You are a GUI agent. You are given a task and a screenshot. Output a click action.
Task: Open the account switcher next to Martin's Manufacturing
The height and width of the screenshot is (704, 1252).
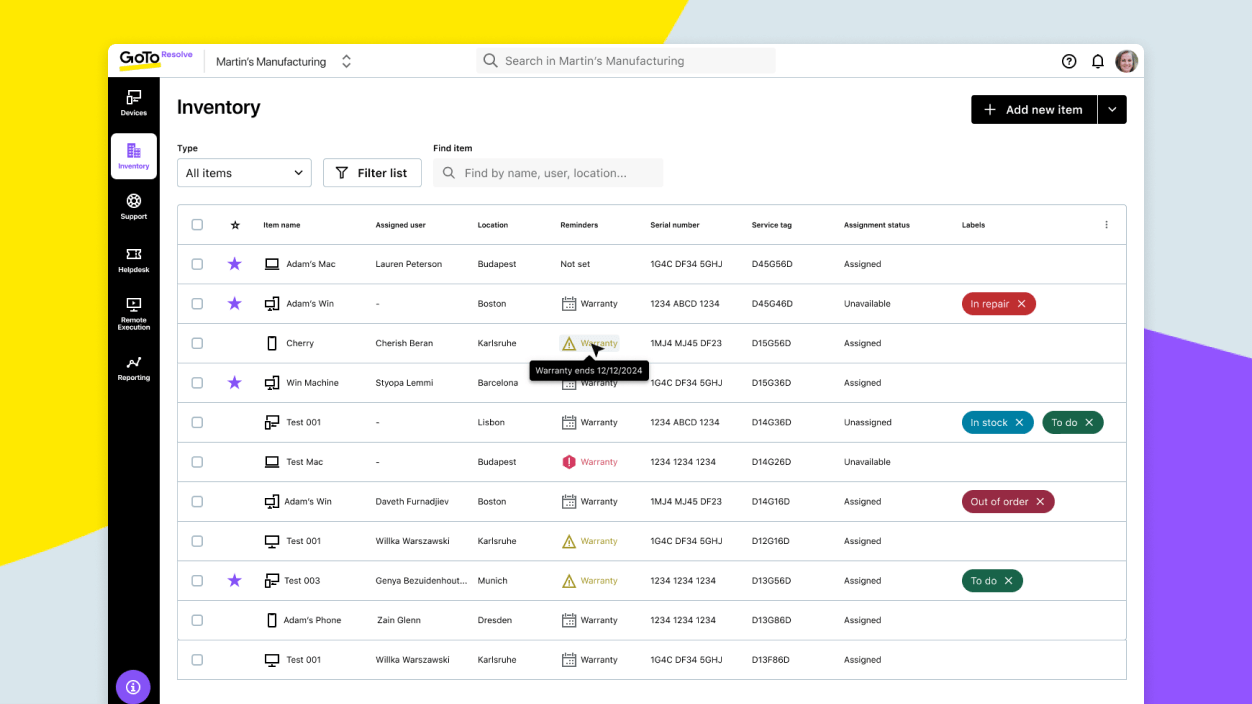point(346,61)
